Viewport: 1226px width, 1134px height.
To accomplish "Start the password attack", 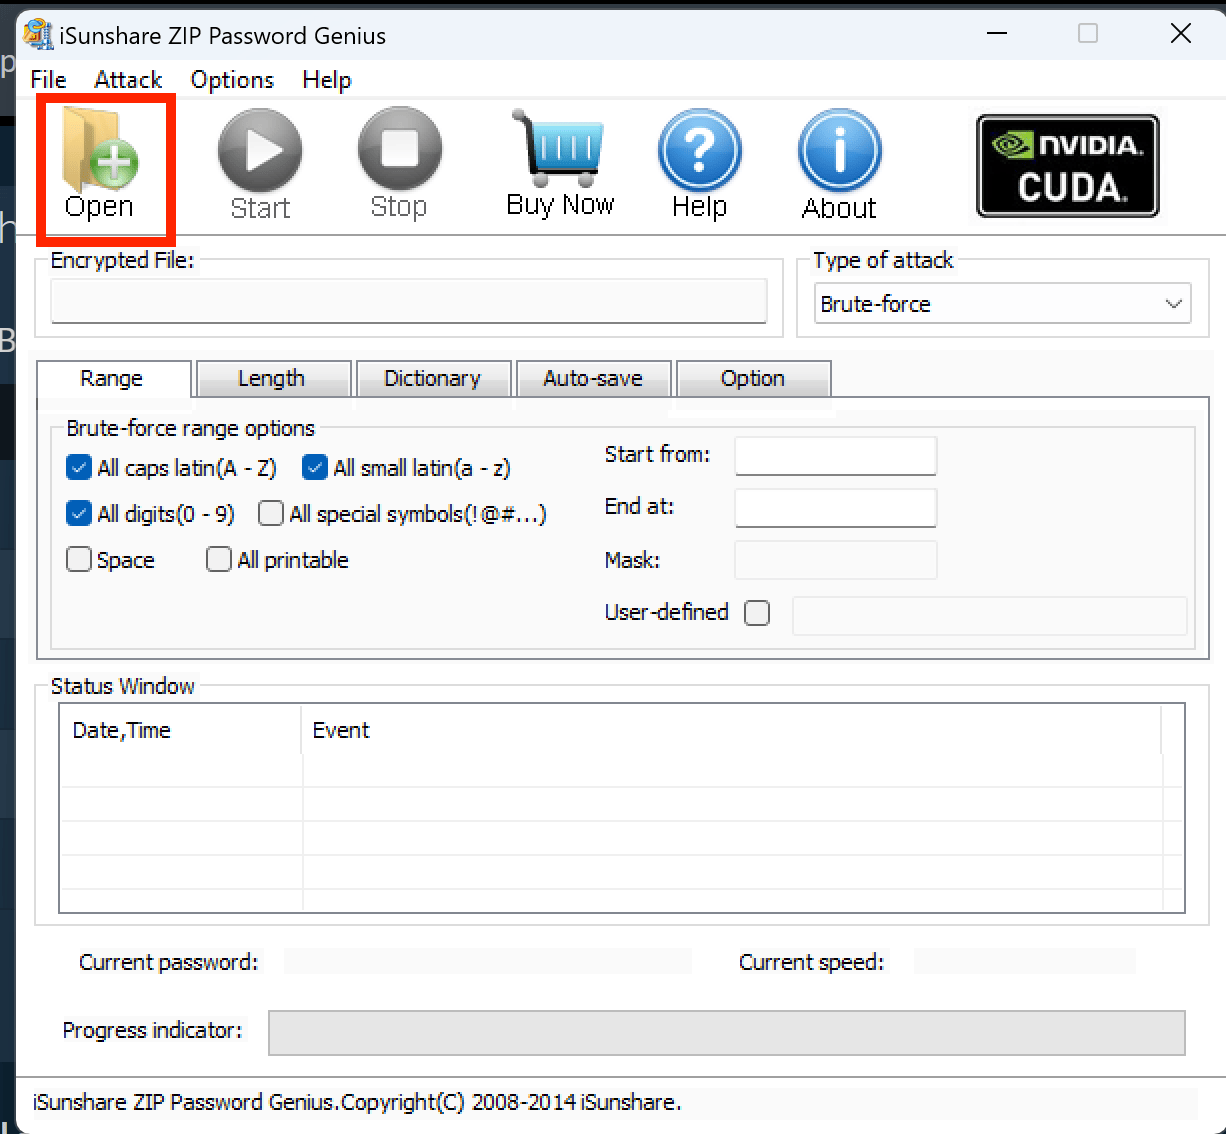I will coord(259,160).
